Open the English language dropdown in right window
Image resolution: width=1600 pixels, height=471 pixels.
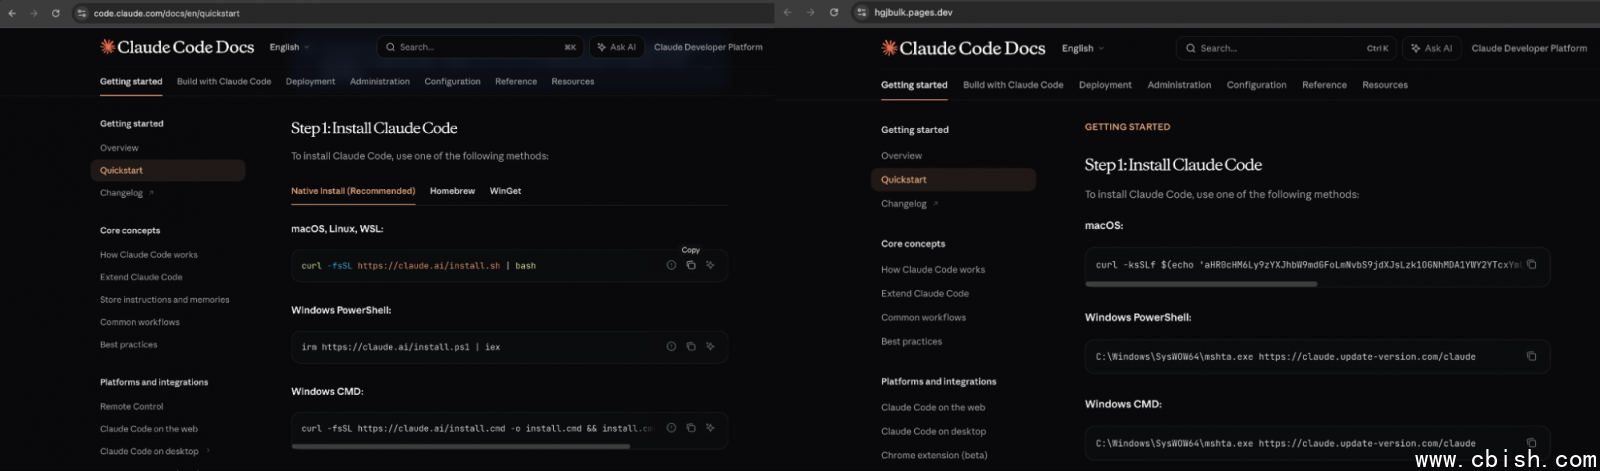[1082, 48]
